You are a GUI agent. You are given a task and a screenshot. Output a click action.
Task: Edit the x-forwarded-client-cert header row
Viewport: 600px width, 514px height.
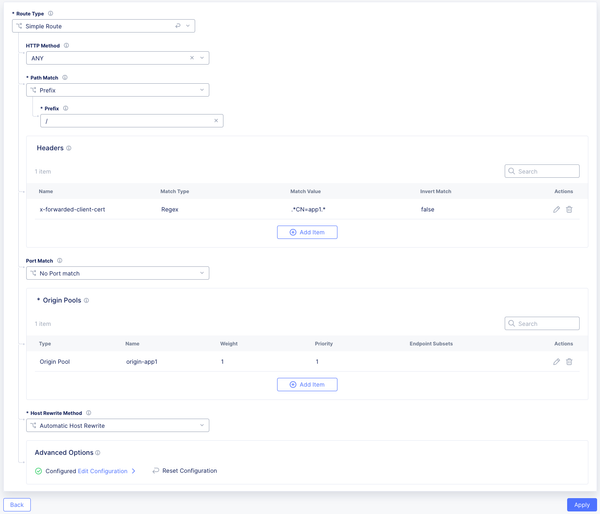coord(556,210)
